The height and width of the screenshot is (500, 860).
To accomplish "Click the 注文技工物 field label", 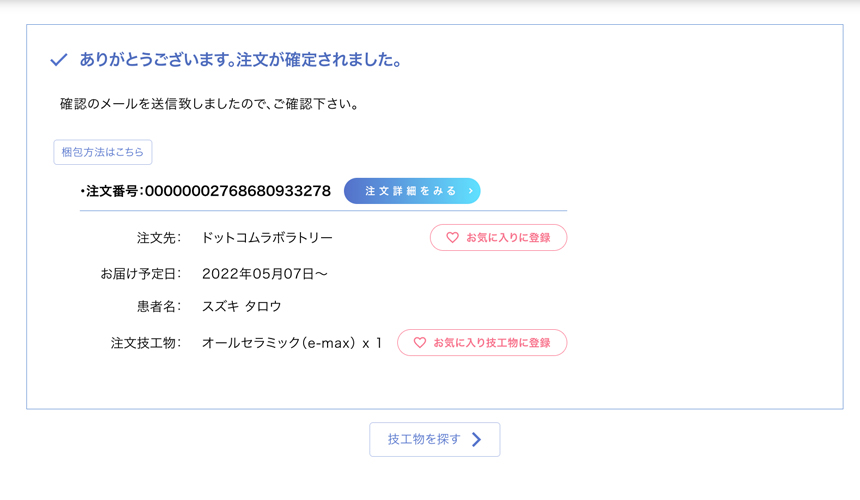I will (x=146, y=343).
